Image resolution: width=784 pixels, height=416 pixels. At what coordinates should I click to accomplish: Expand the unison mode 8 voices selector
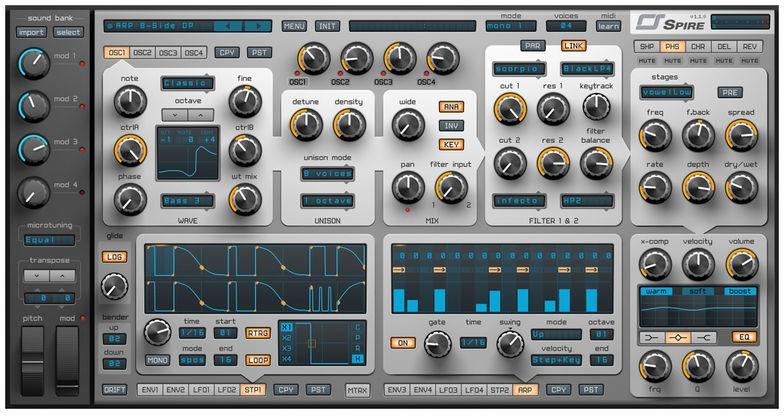pos(327,173)
